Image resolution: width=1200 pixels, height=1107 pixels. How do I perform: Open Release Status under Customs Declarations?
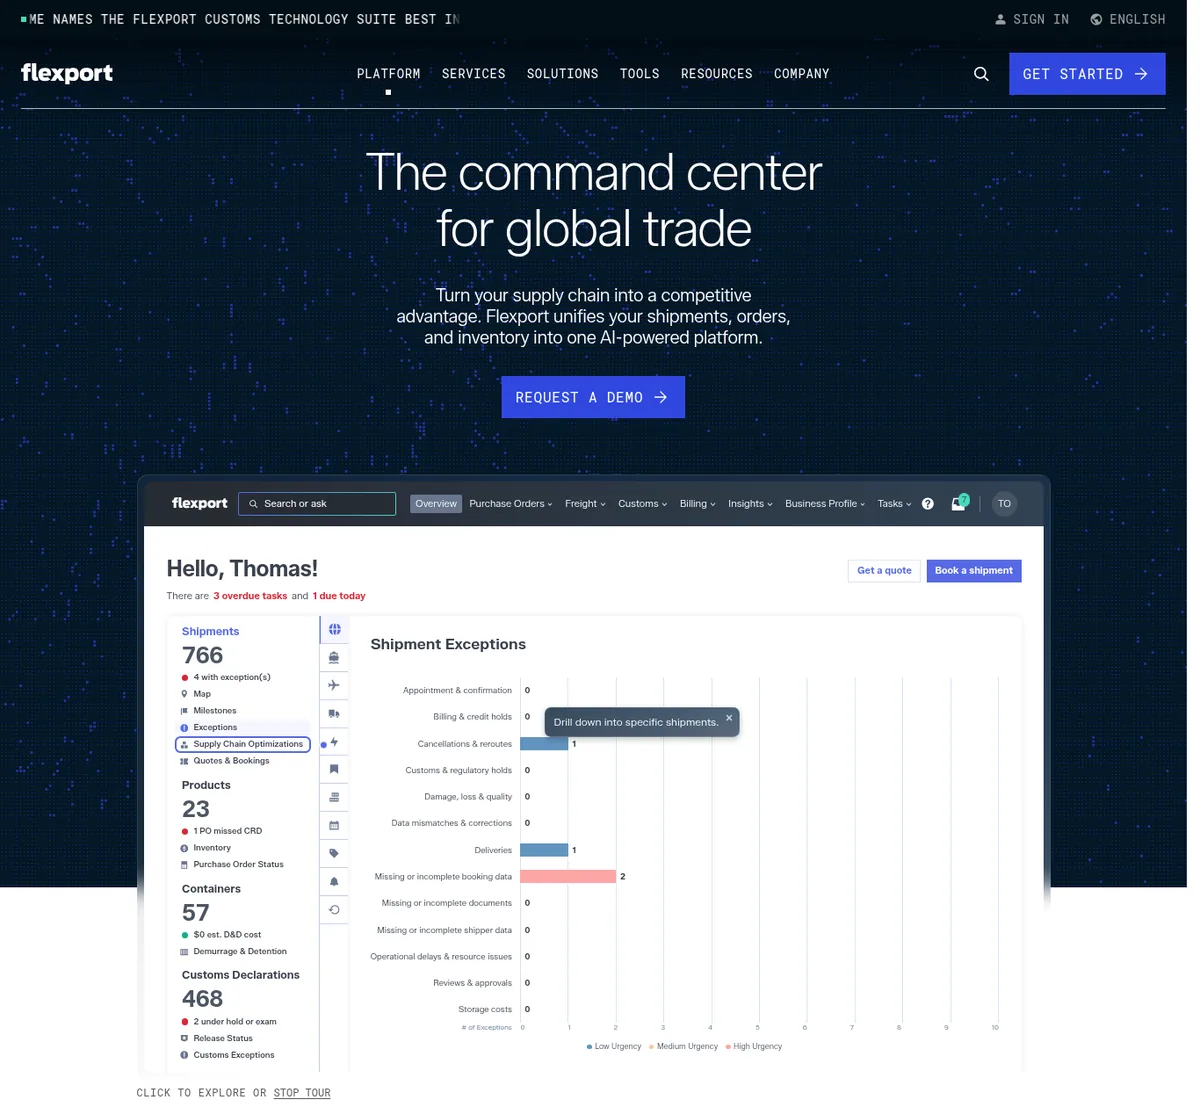pyautogui.click(x=217, y=1038)
